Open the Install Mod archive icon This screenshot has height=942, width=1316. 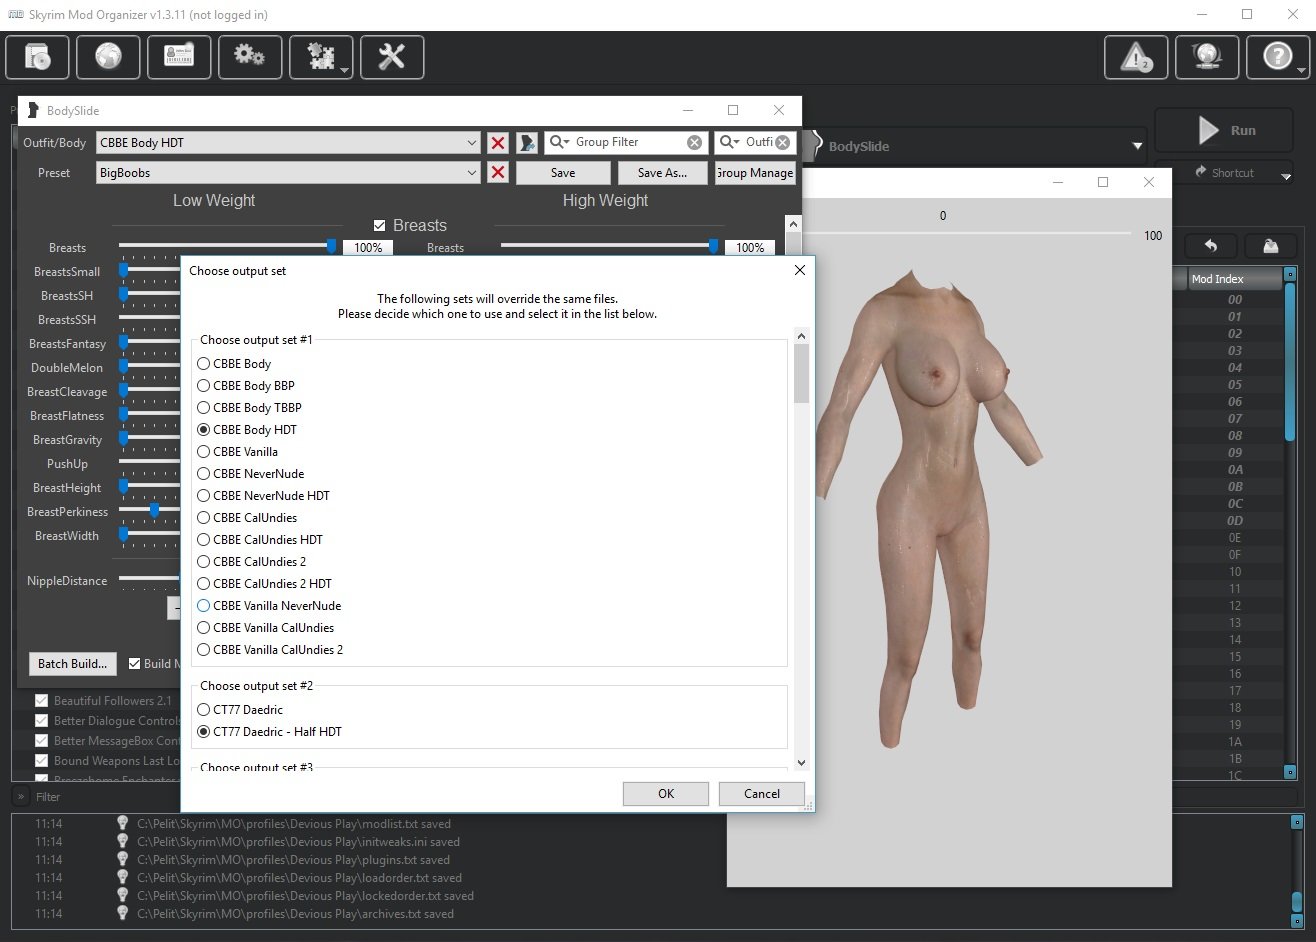(x=38, y=57)
